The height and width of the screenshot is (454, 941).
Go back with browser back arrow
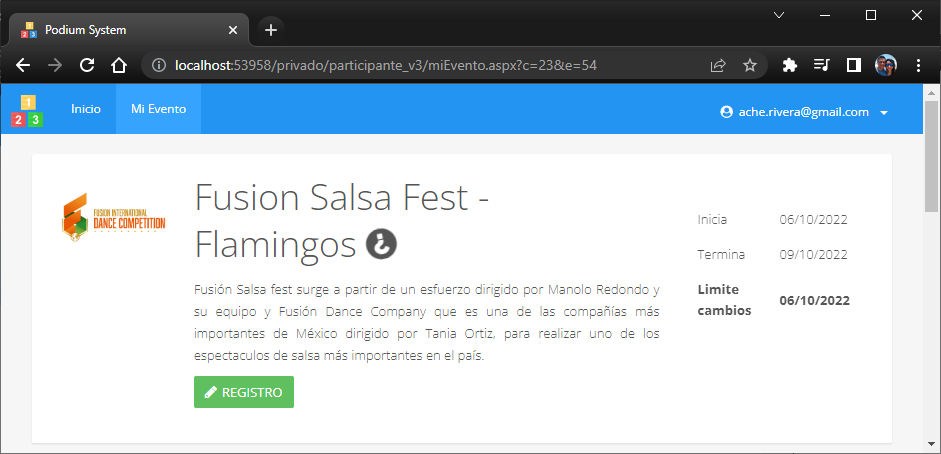point(23,65)
